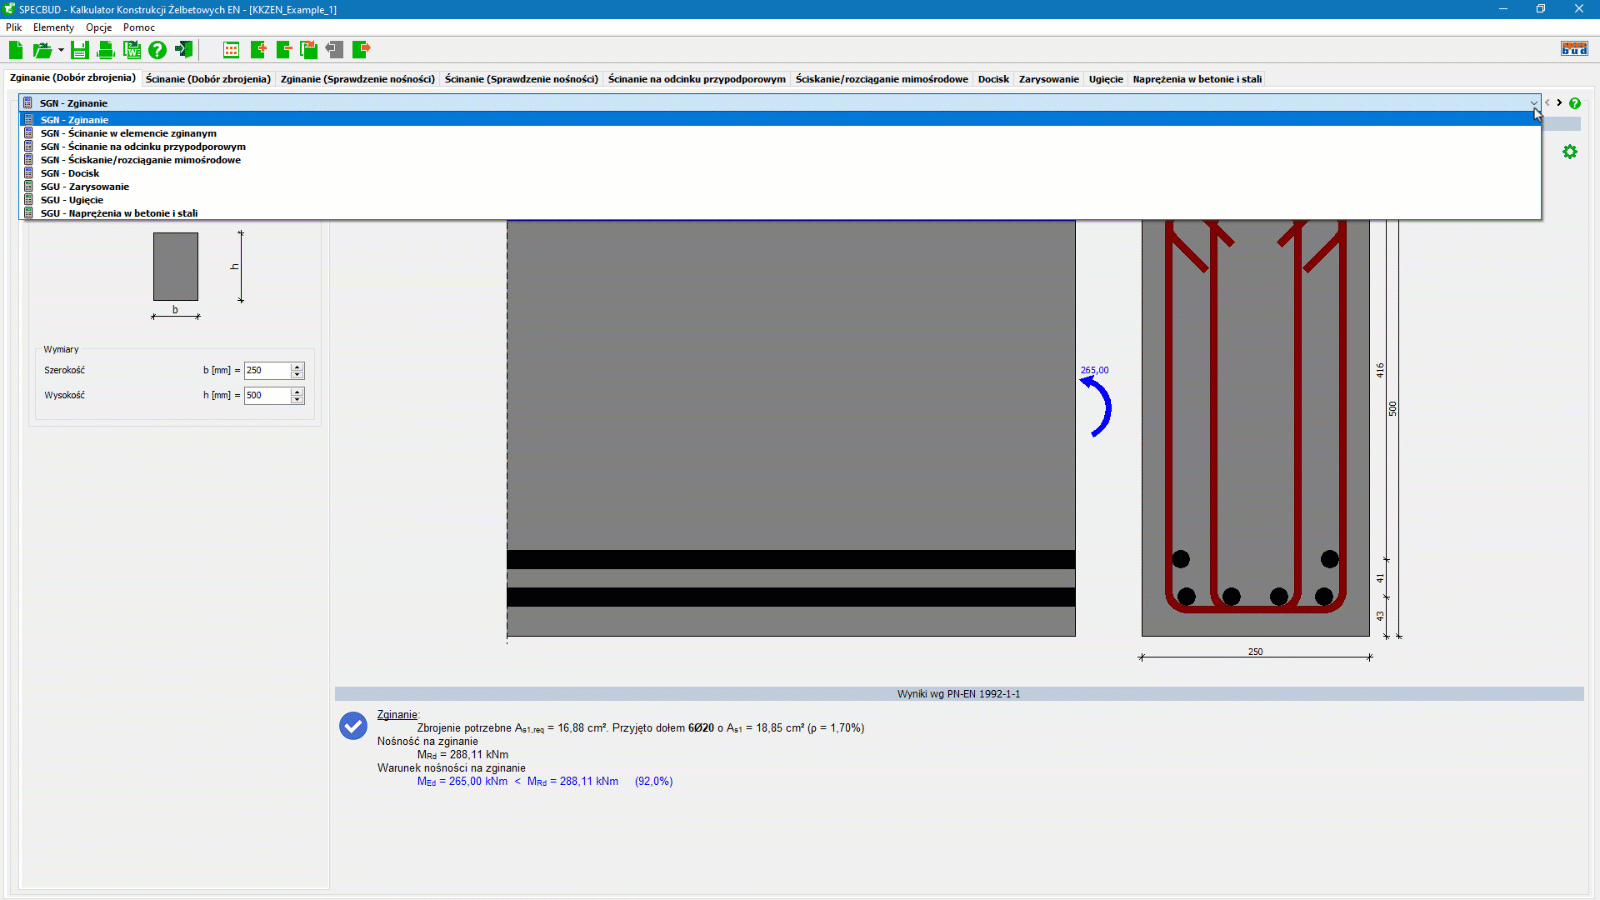Screen dimensions: 1600x900
Task: Click the add element plus icon
Action: click(258, 50)
